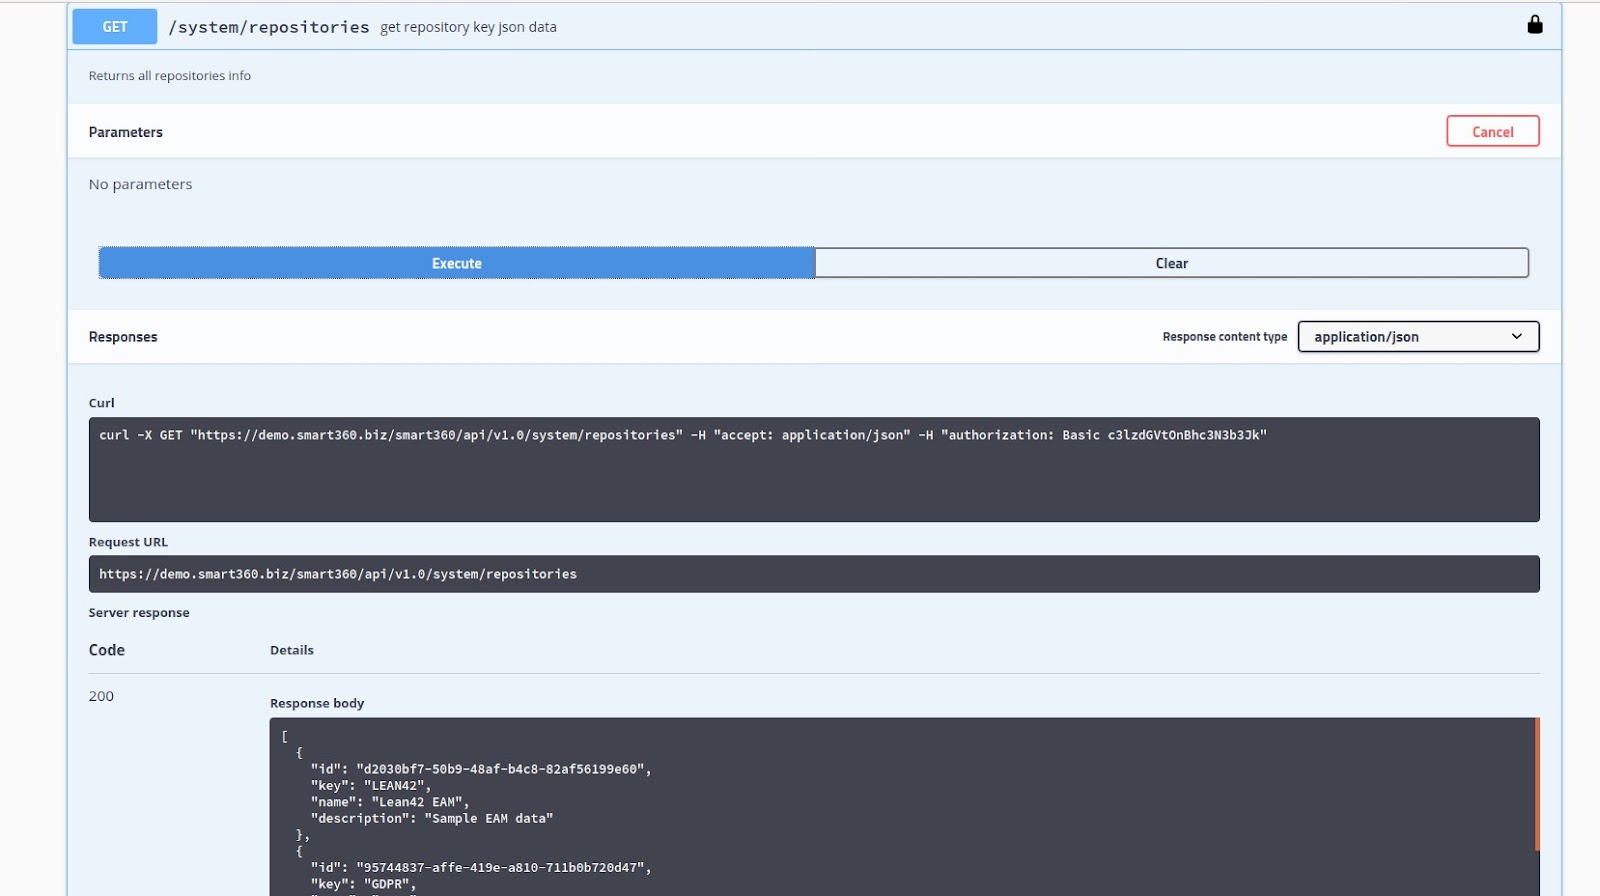Click the "get repository key json data" summary

click(x=468, y=27)
